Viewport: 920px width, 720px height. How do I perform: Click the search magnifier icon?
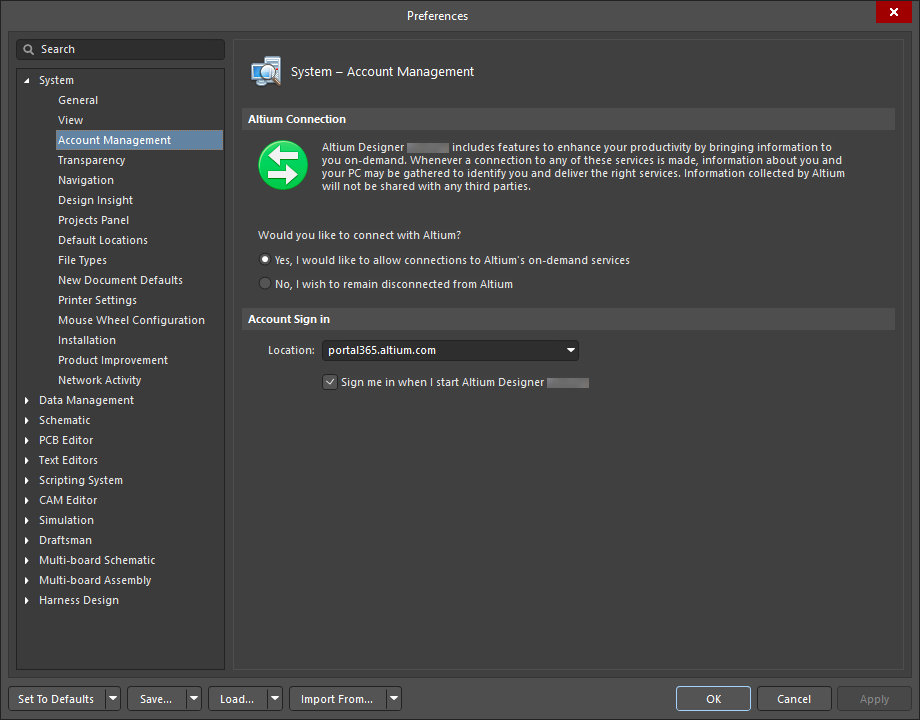click(x=28, y=49)
